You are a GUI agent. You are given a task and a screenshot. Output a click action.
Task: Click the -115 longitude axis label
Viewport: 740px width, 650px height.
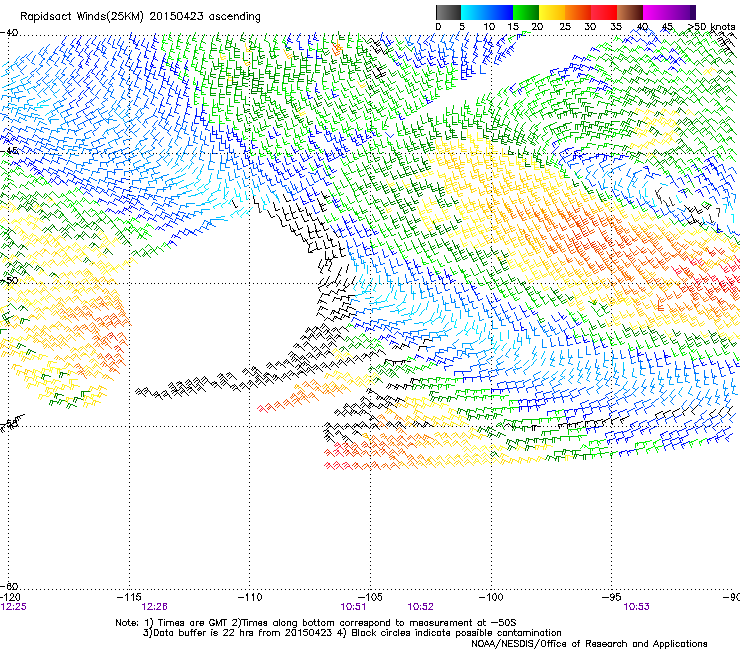[129, 598]
